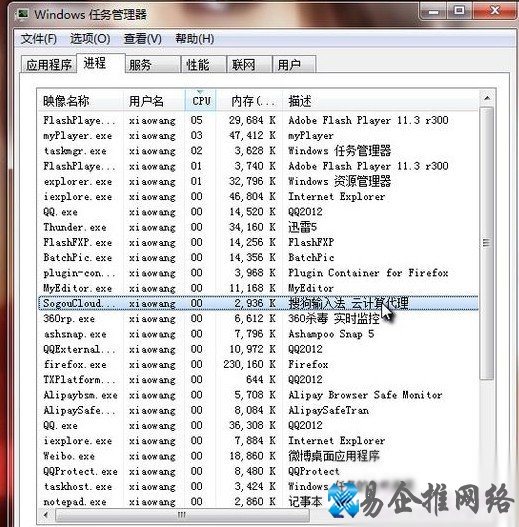Select the plugin-con... process row

pyautogui.click(x=258, y=273)
